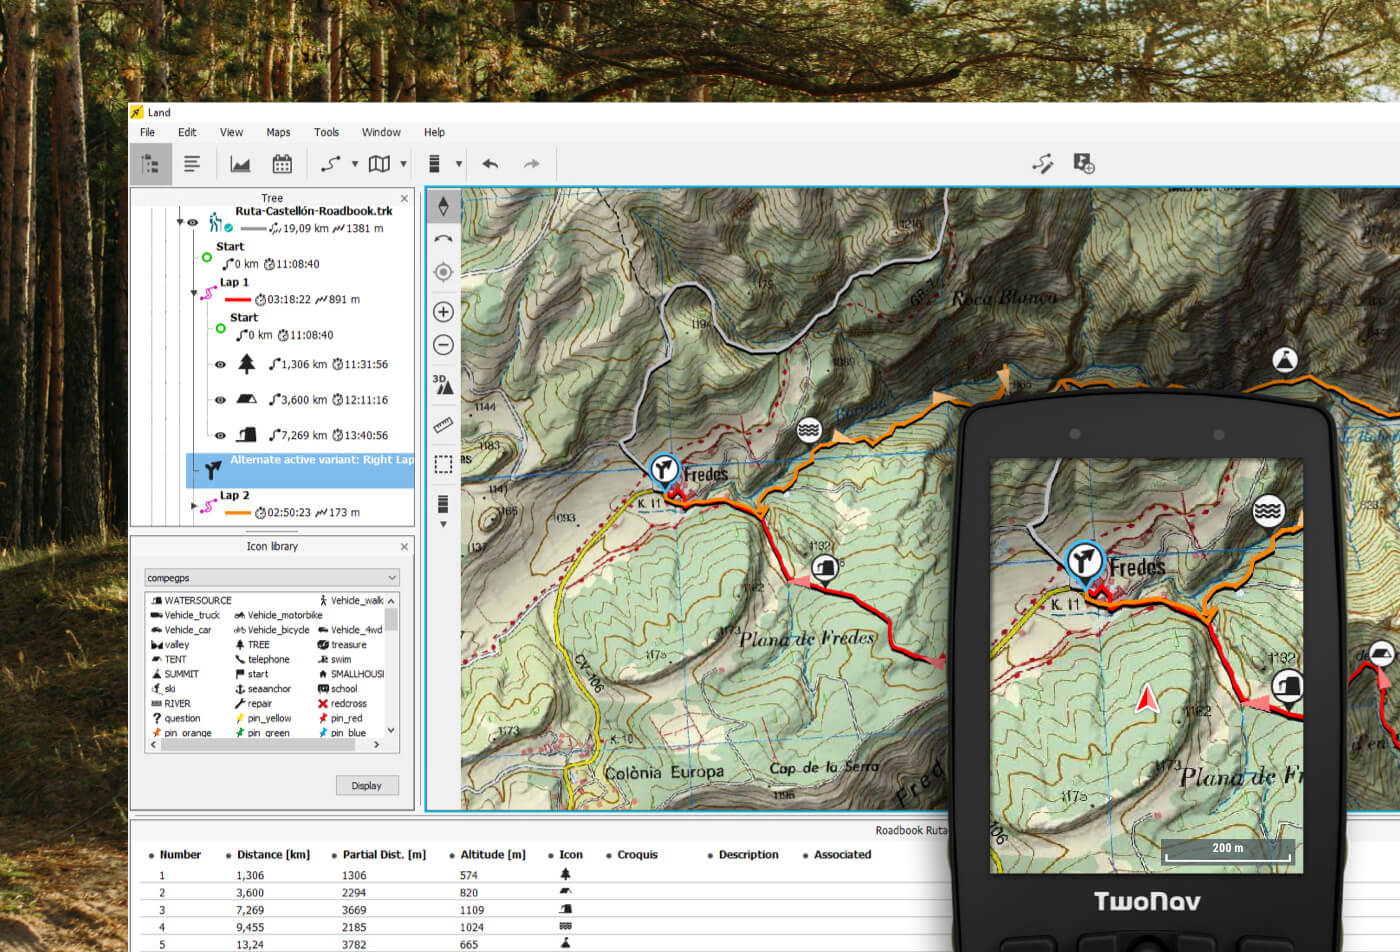Click the folded map toolbar icon
1400x952 pixels.
coord(379,164)
